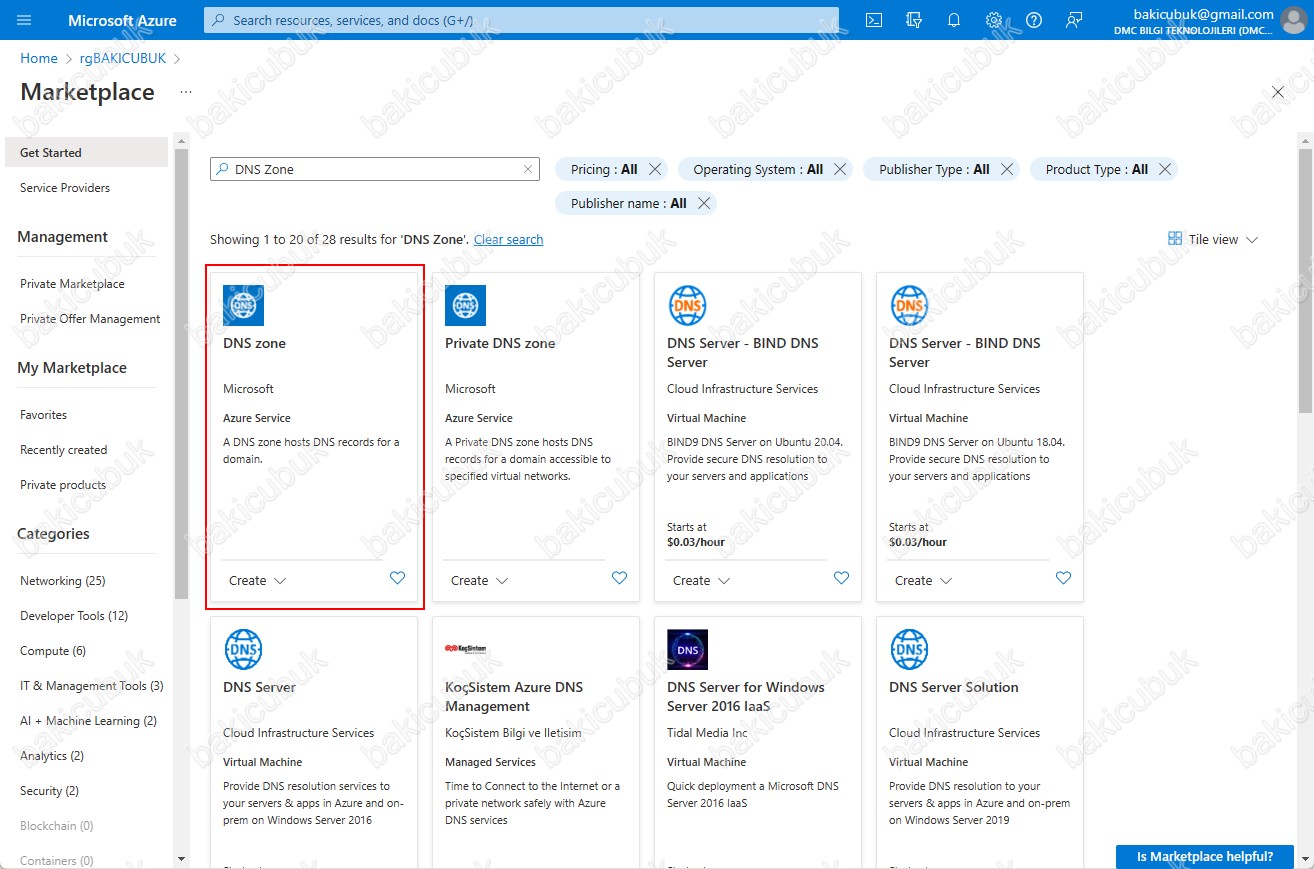
Task: Filter by Developer Tools (12) category
Action: pos(74,616)
